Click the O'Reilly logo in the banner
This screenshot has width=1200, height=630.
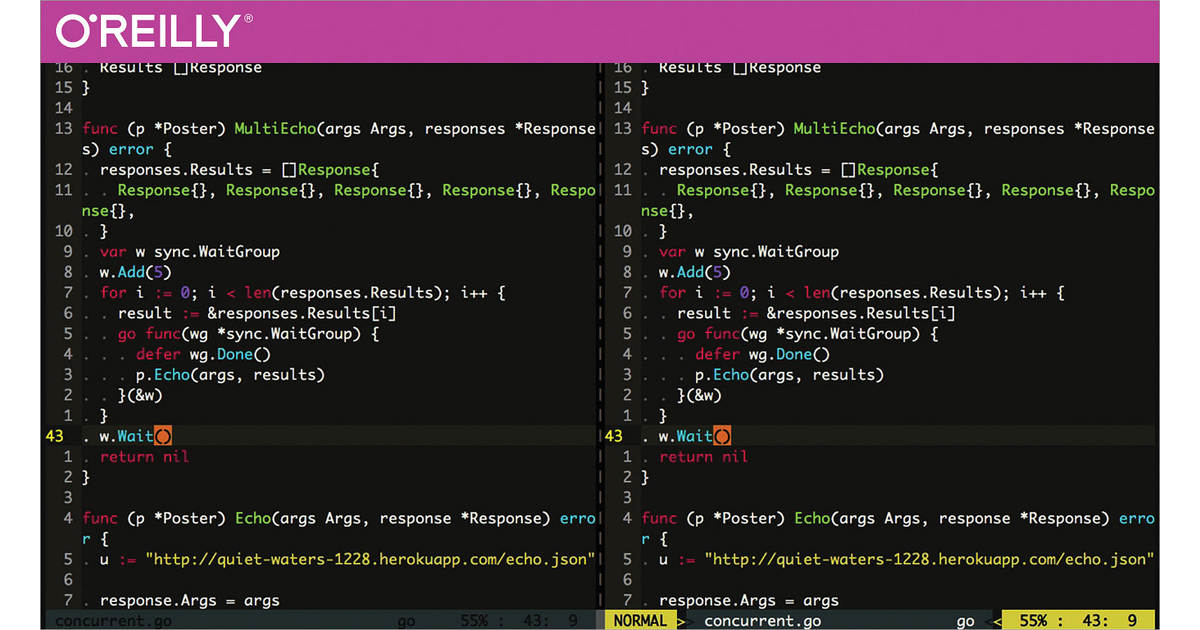tap(153, 30)
